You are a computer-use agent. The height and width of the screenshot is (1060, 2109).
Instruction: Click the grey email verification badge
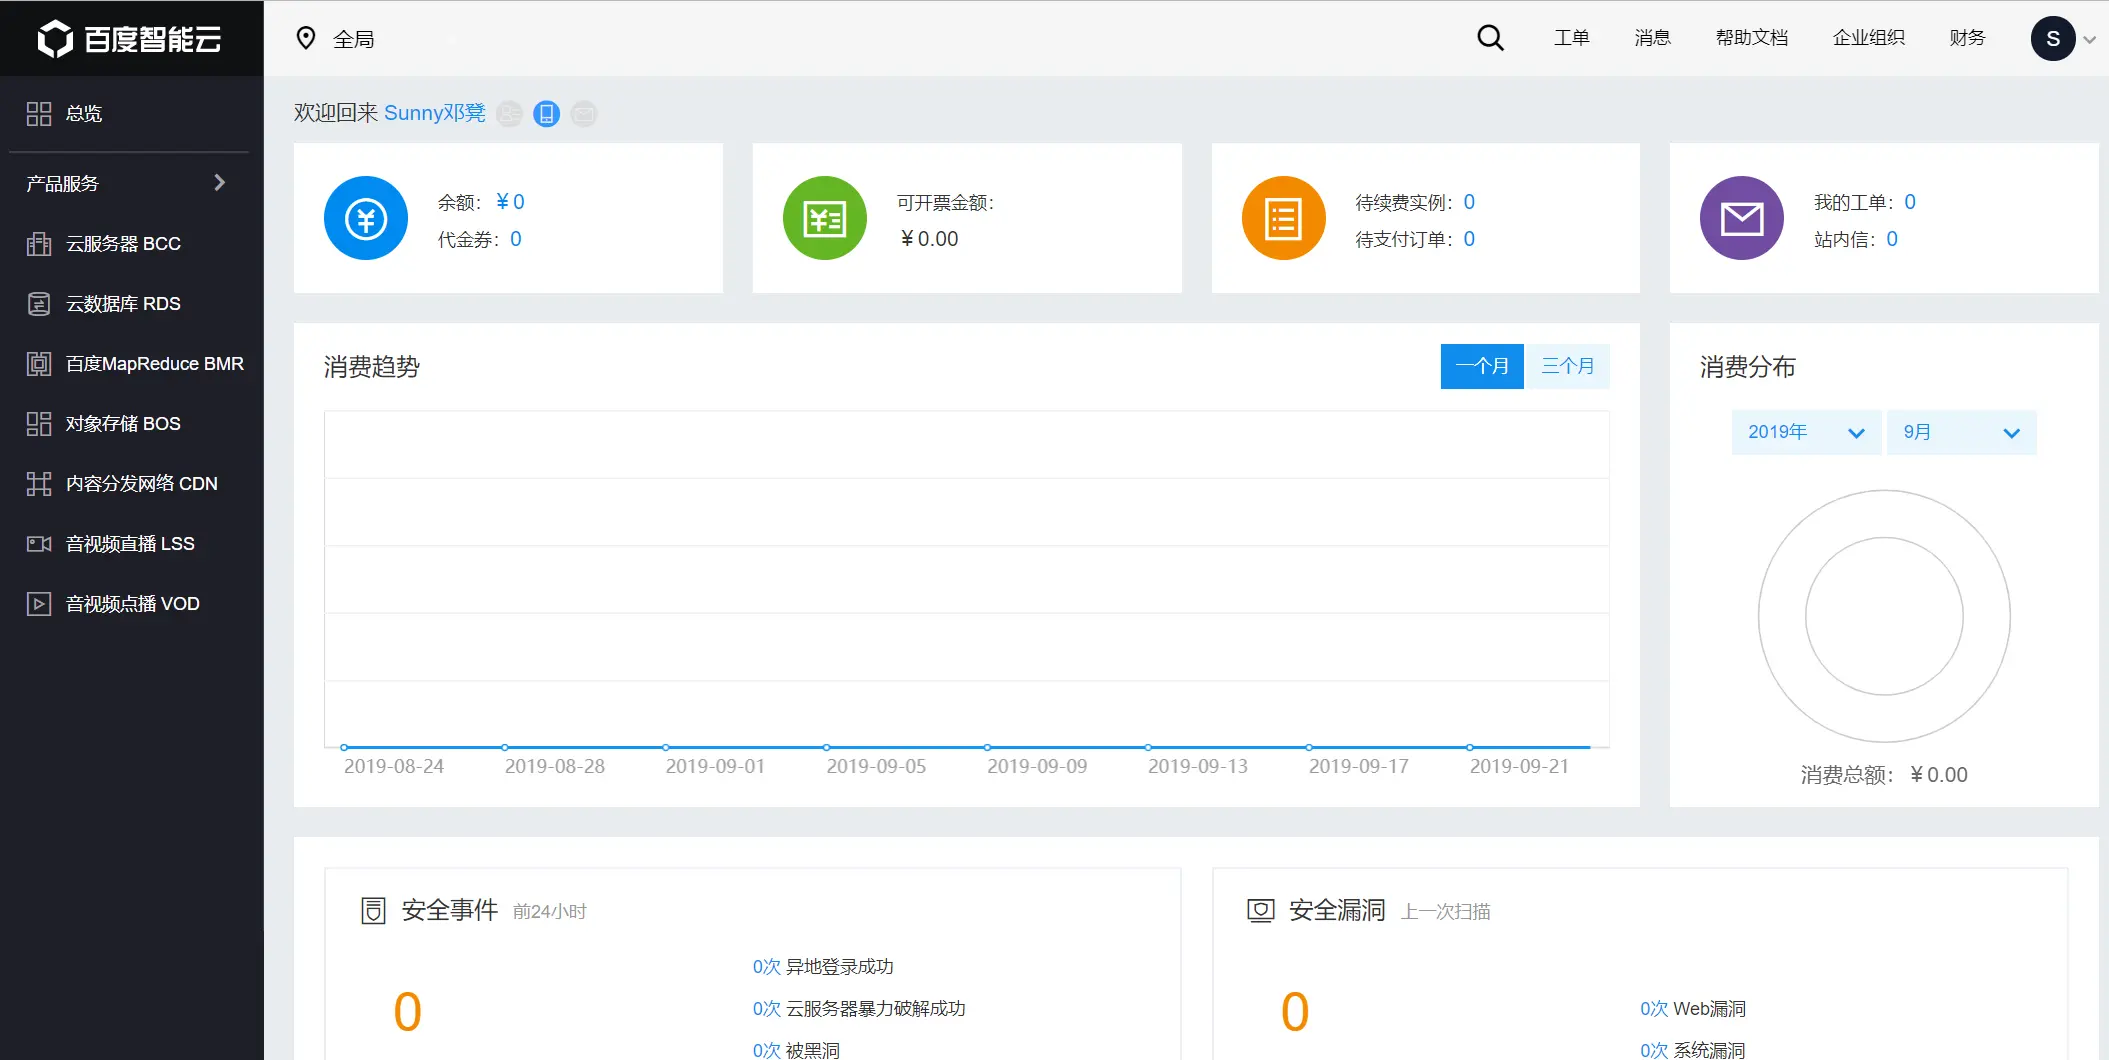[584, 114]
